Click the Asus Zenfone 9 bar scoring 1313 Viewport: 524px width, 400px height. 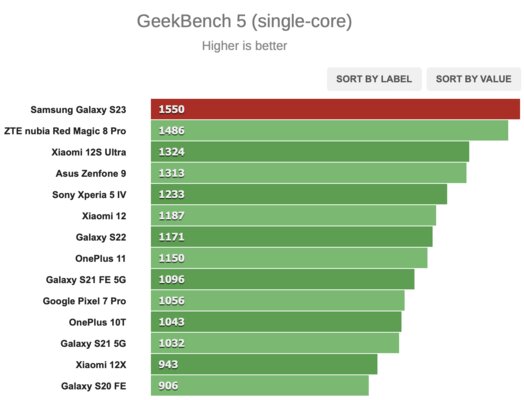point(308,173)
